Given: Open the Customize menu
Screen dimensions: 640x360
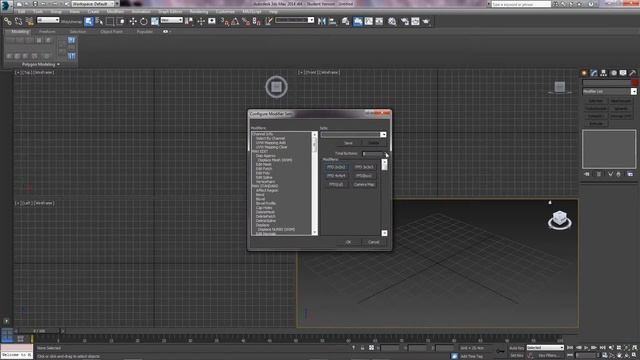Looking at the screenshot, I should click(225, 12).
